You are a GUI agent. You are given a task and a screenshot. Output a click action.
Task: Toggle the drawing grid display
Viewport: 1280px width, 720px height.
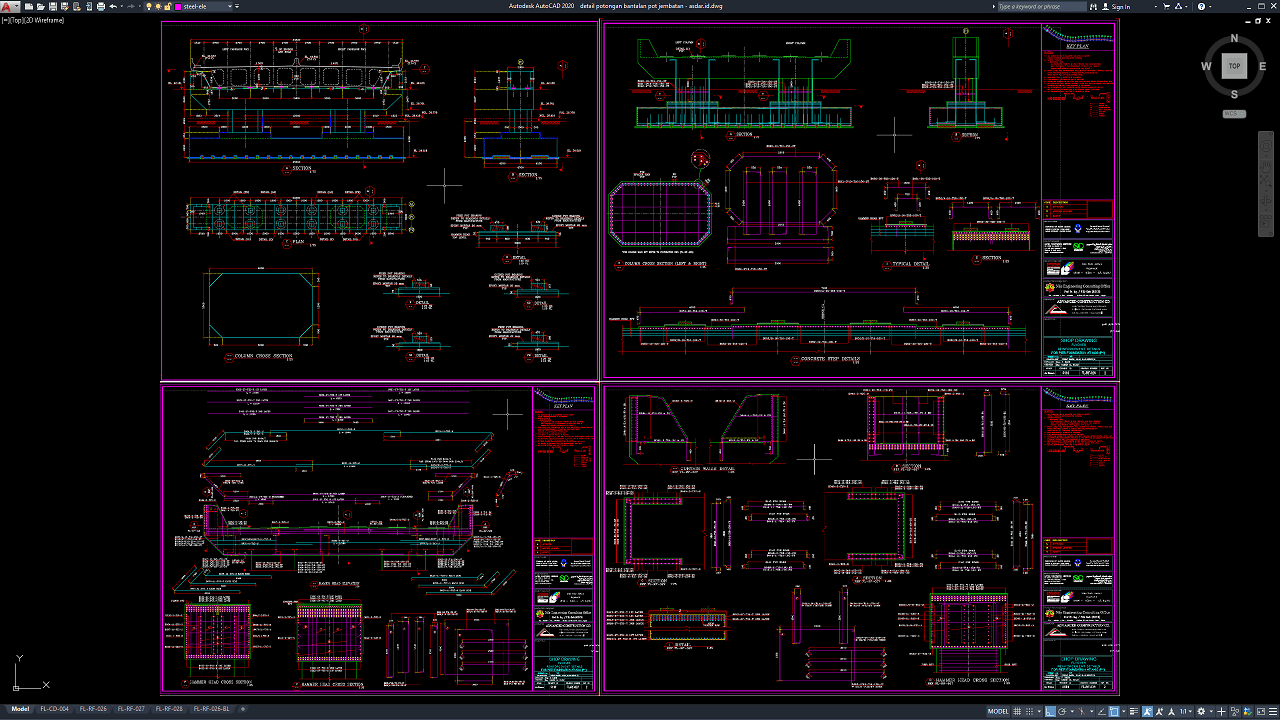coord(1017,711)
